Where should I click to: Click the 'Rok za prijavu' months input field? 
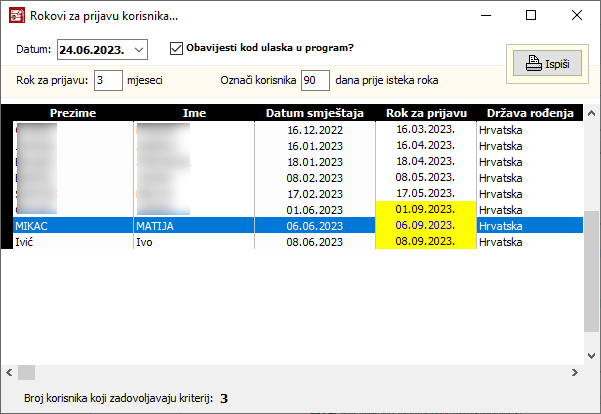(x=108, y=80)
